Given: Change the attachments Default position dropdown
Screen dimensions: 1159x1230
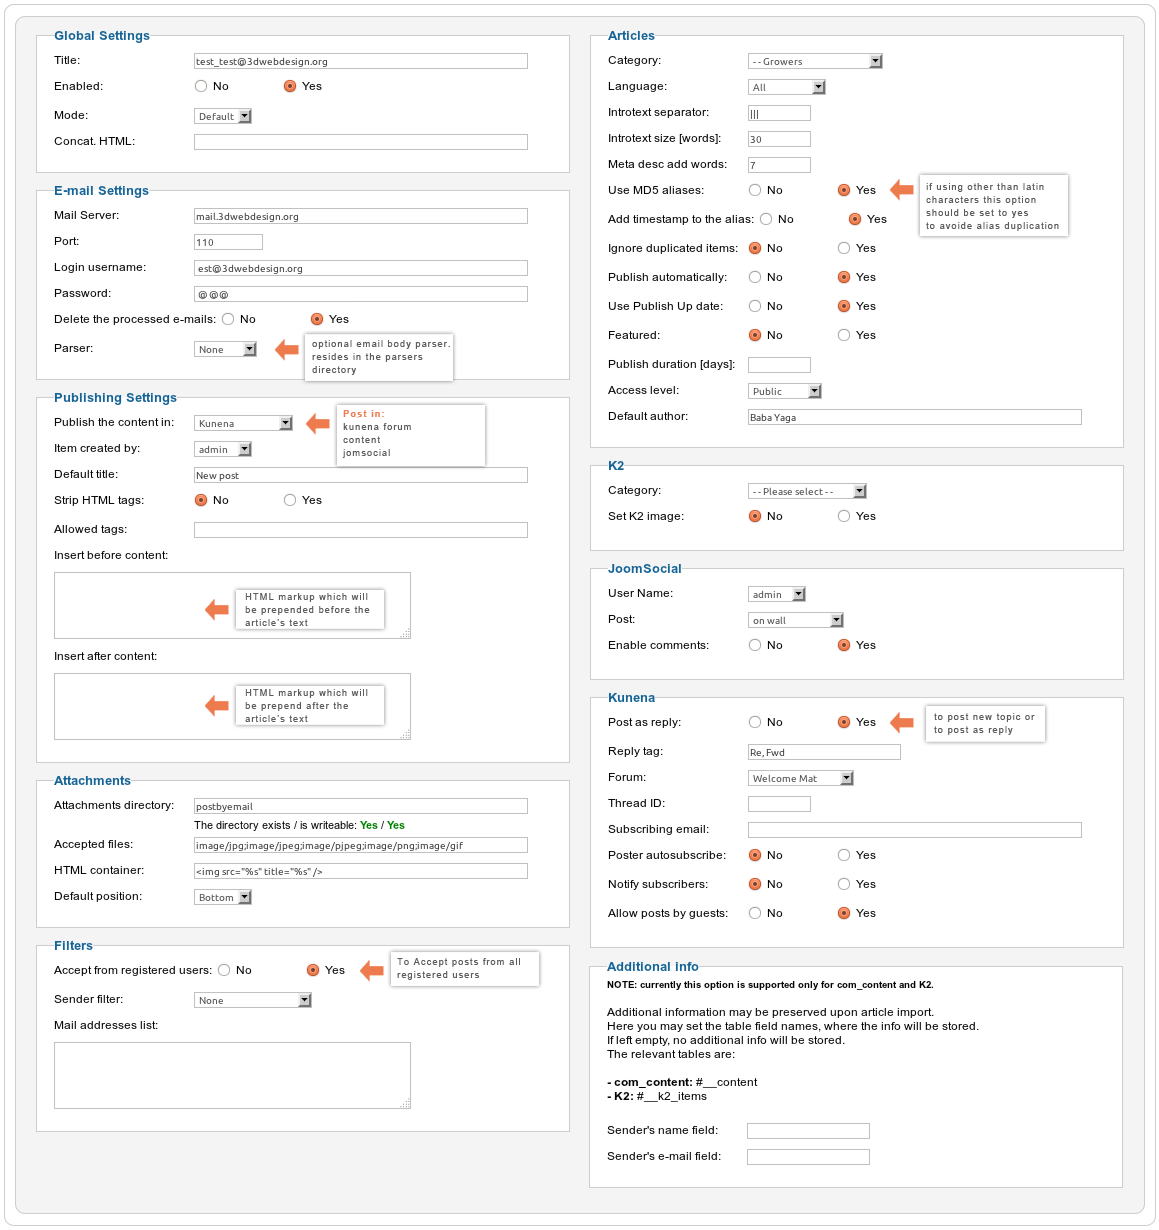Looking at the screenshot, I should [x=223, y=897].
